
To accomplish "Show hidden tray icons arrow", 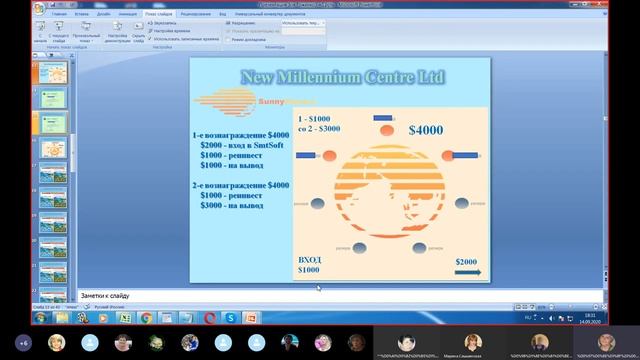I will pyautogui.click(x=542, y=318).
